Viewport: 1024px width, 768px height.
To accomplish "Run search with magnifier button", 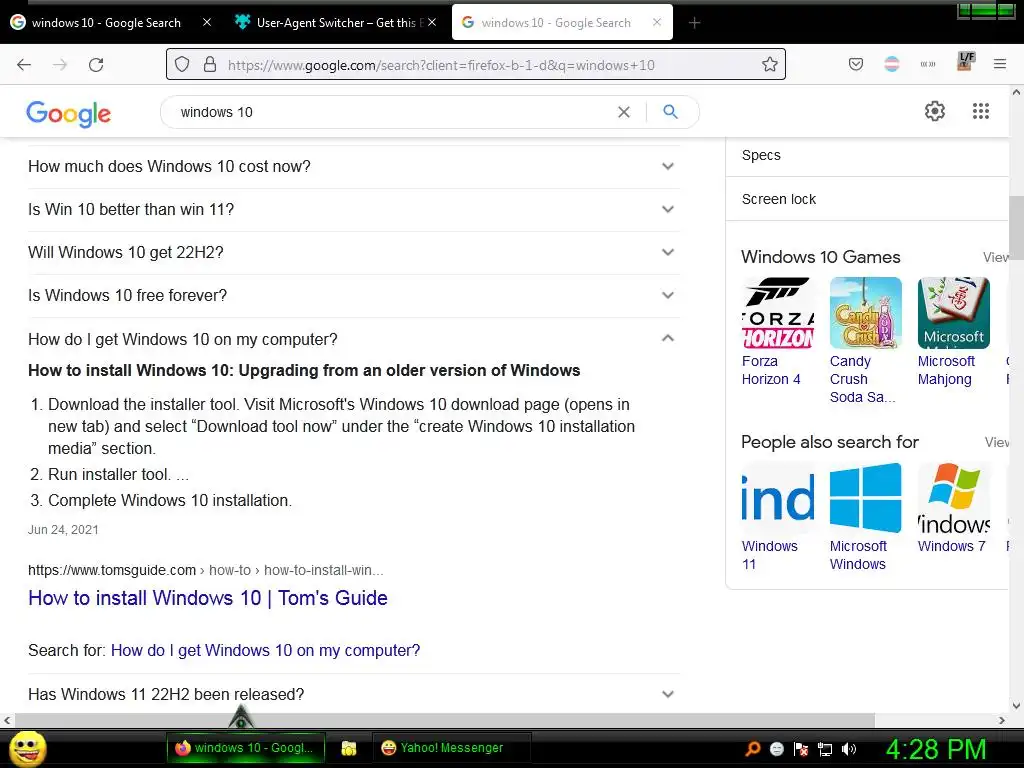I will click(670, 112).
